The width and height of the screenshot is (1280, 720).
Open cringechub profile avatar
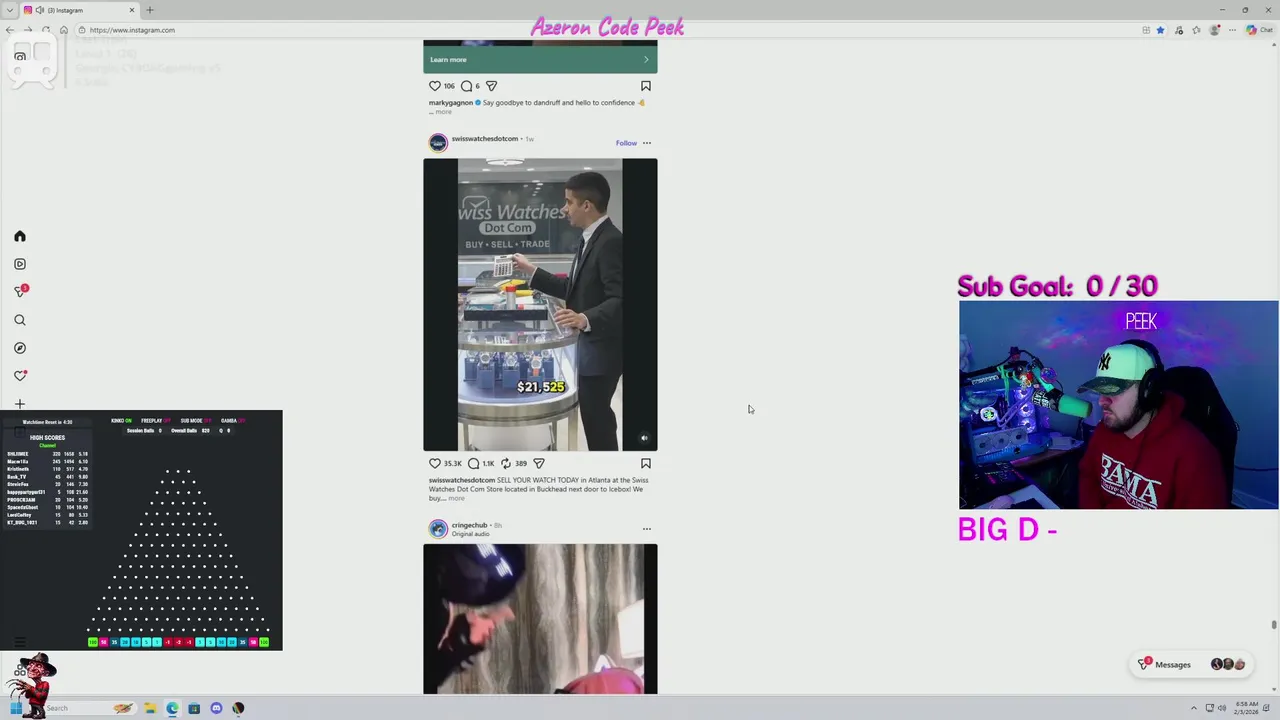[438, 528]
